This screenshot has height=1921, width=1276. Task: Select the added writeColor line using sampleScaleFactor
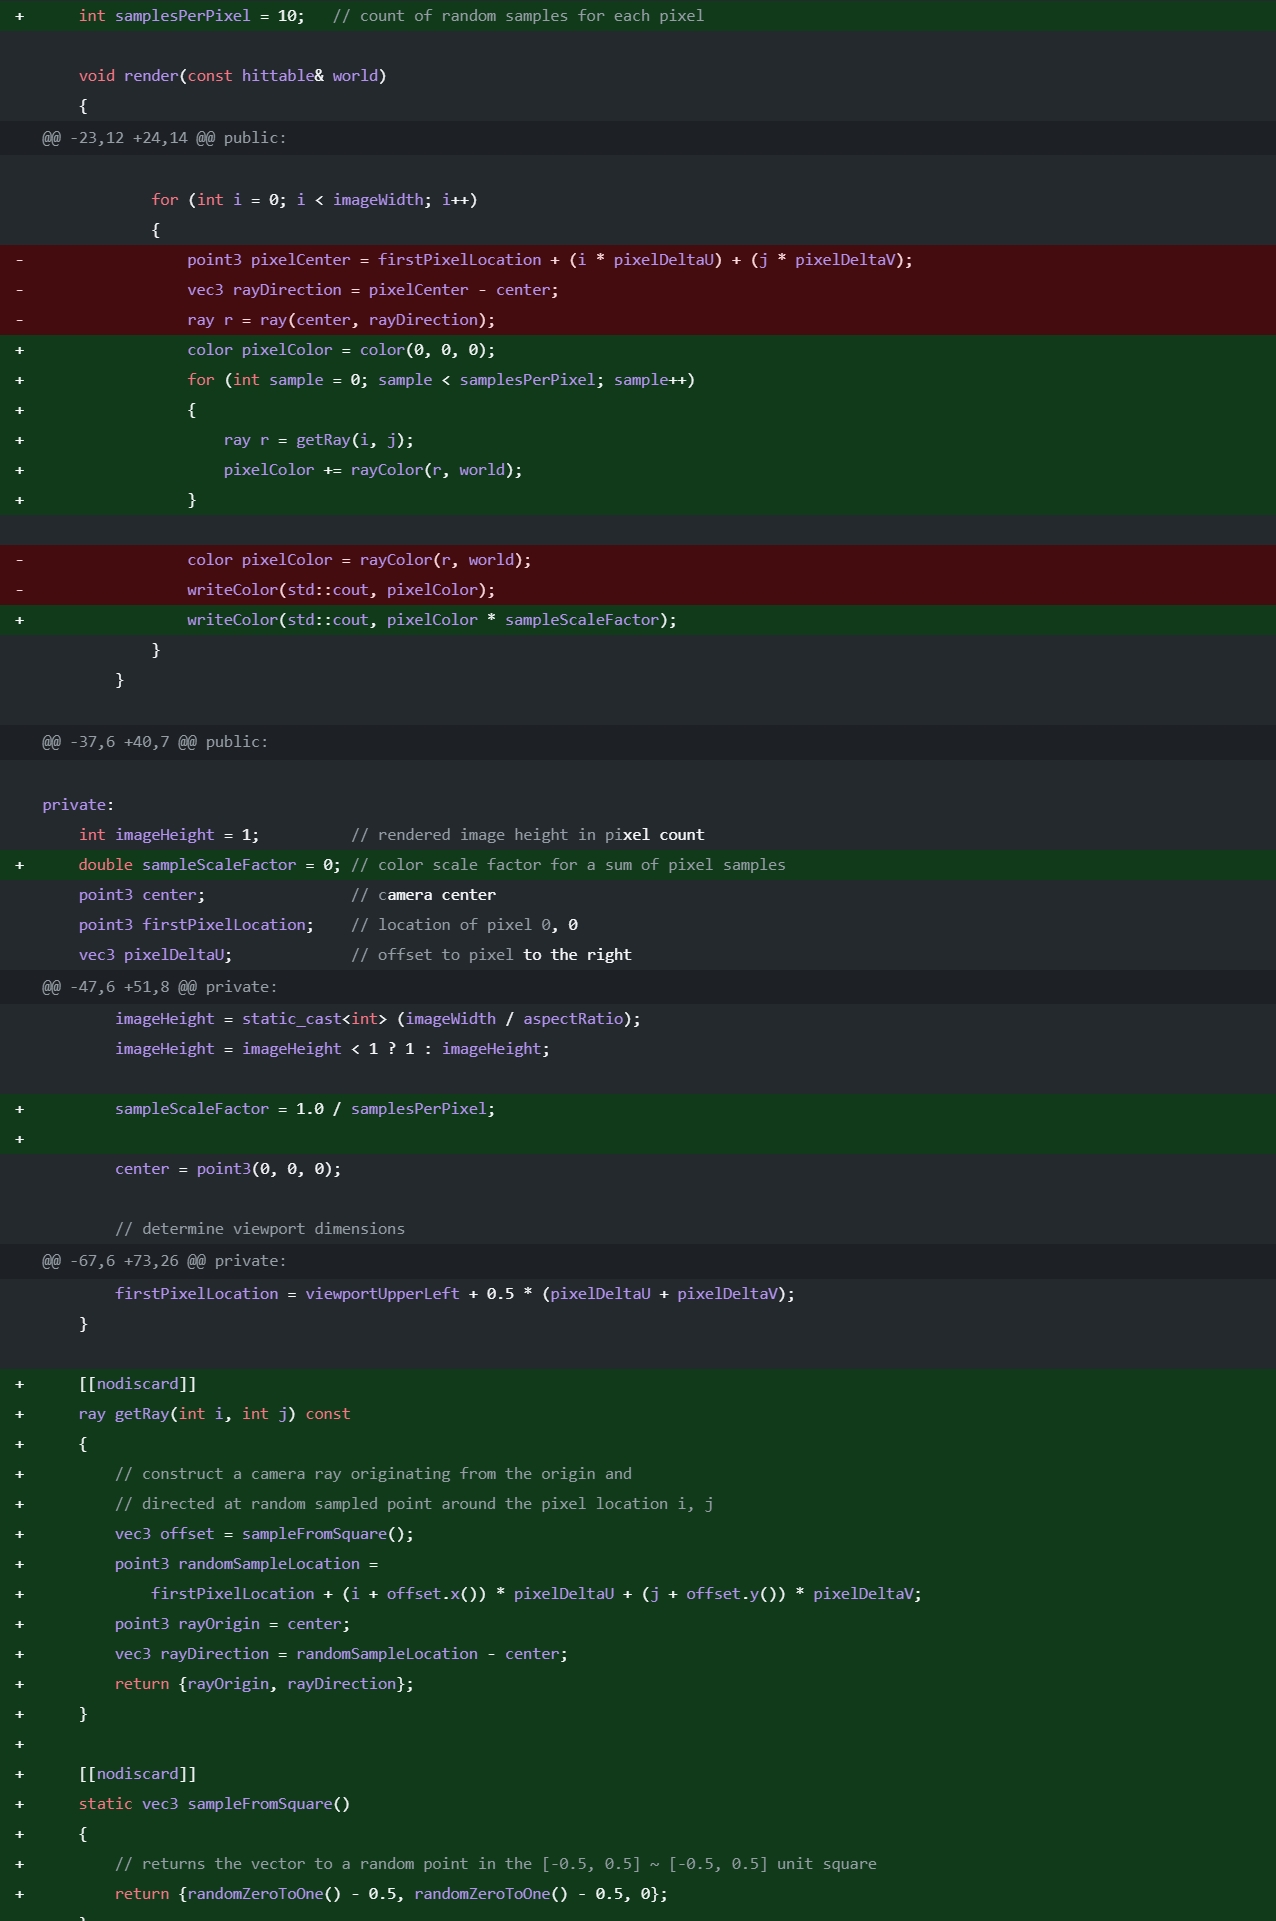[638, 620]
